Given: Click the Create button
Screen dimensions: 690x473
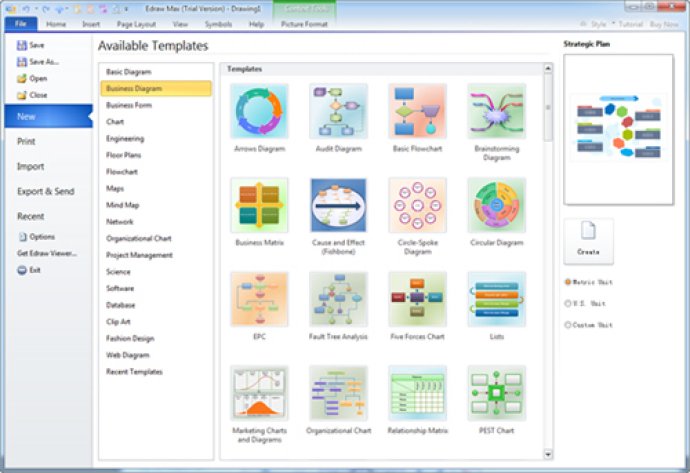Looking at the screenshot, I should 588,241.
